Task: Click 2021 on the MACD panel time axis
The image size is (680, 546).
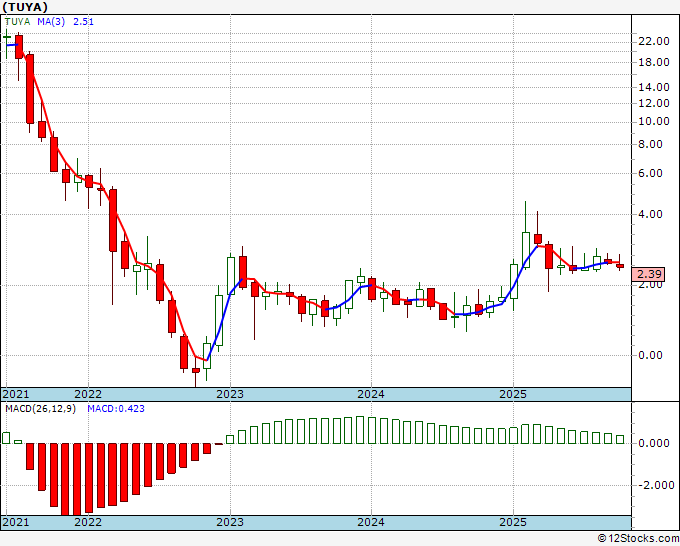Action: [16, 522]
